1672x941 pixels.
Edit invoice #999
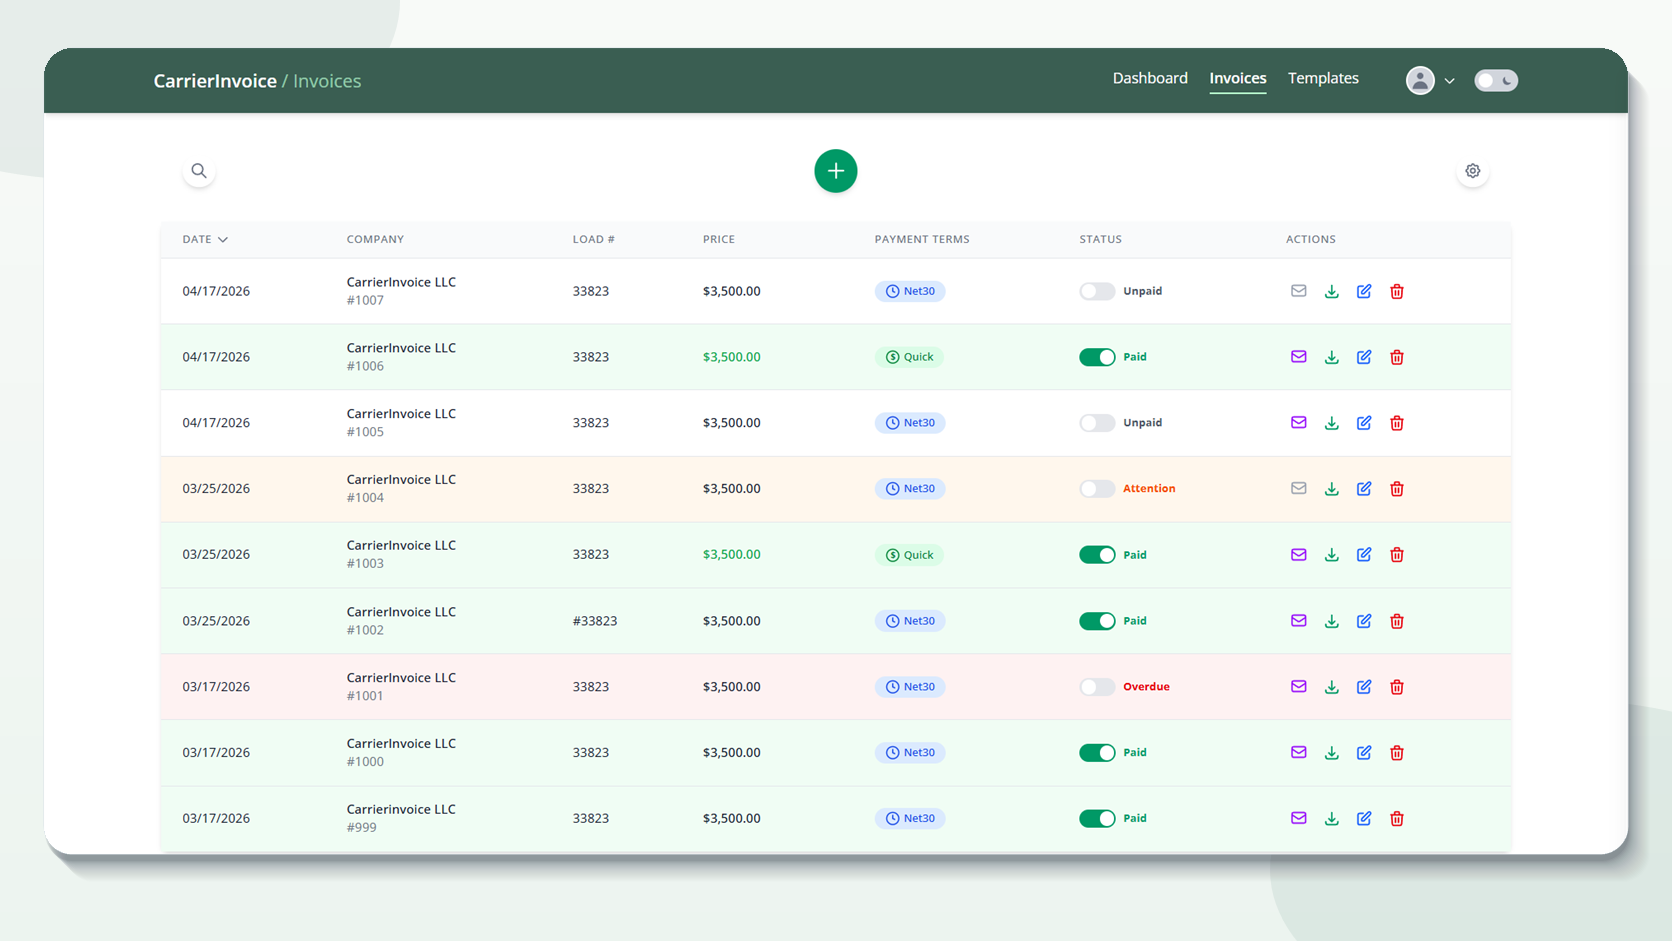pos(1364,818)
